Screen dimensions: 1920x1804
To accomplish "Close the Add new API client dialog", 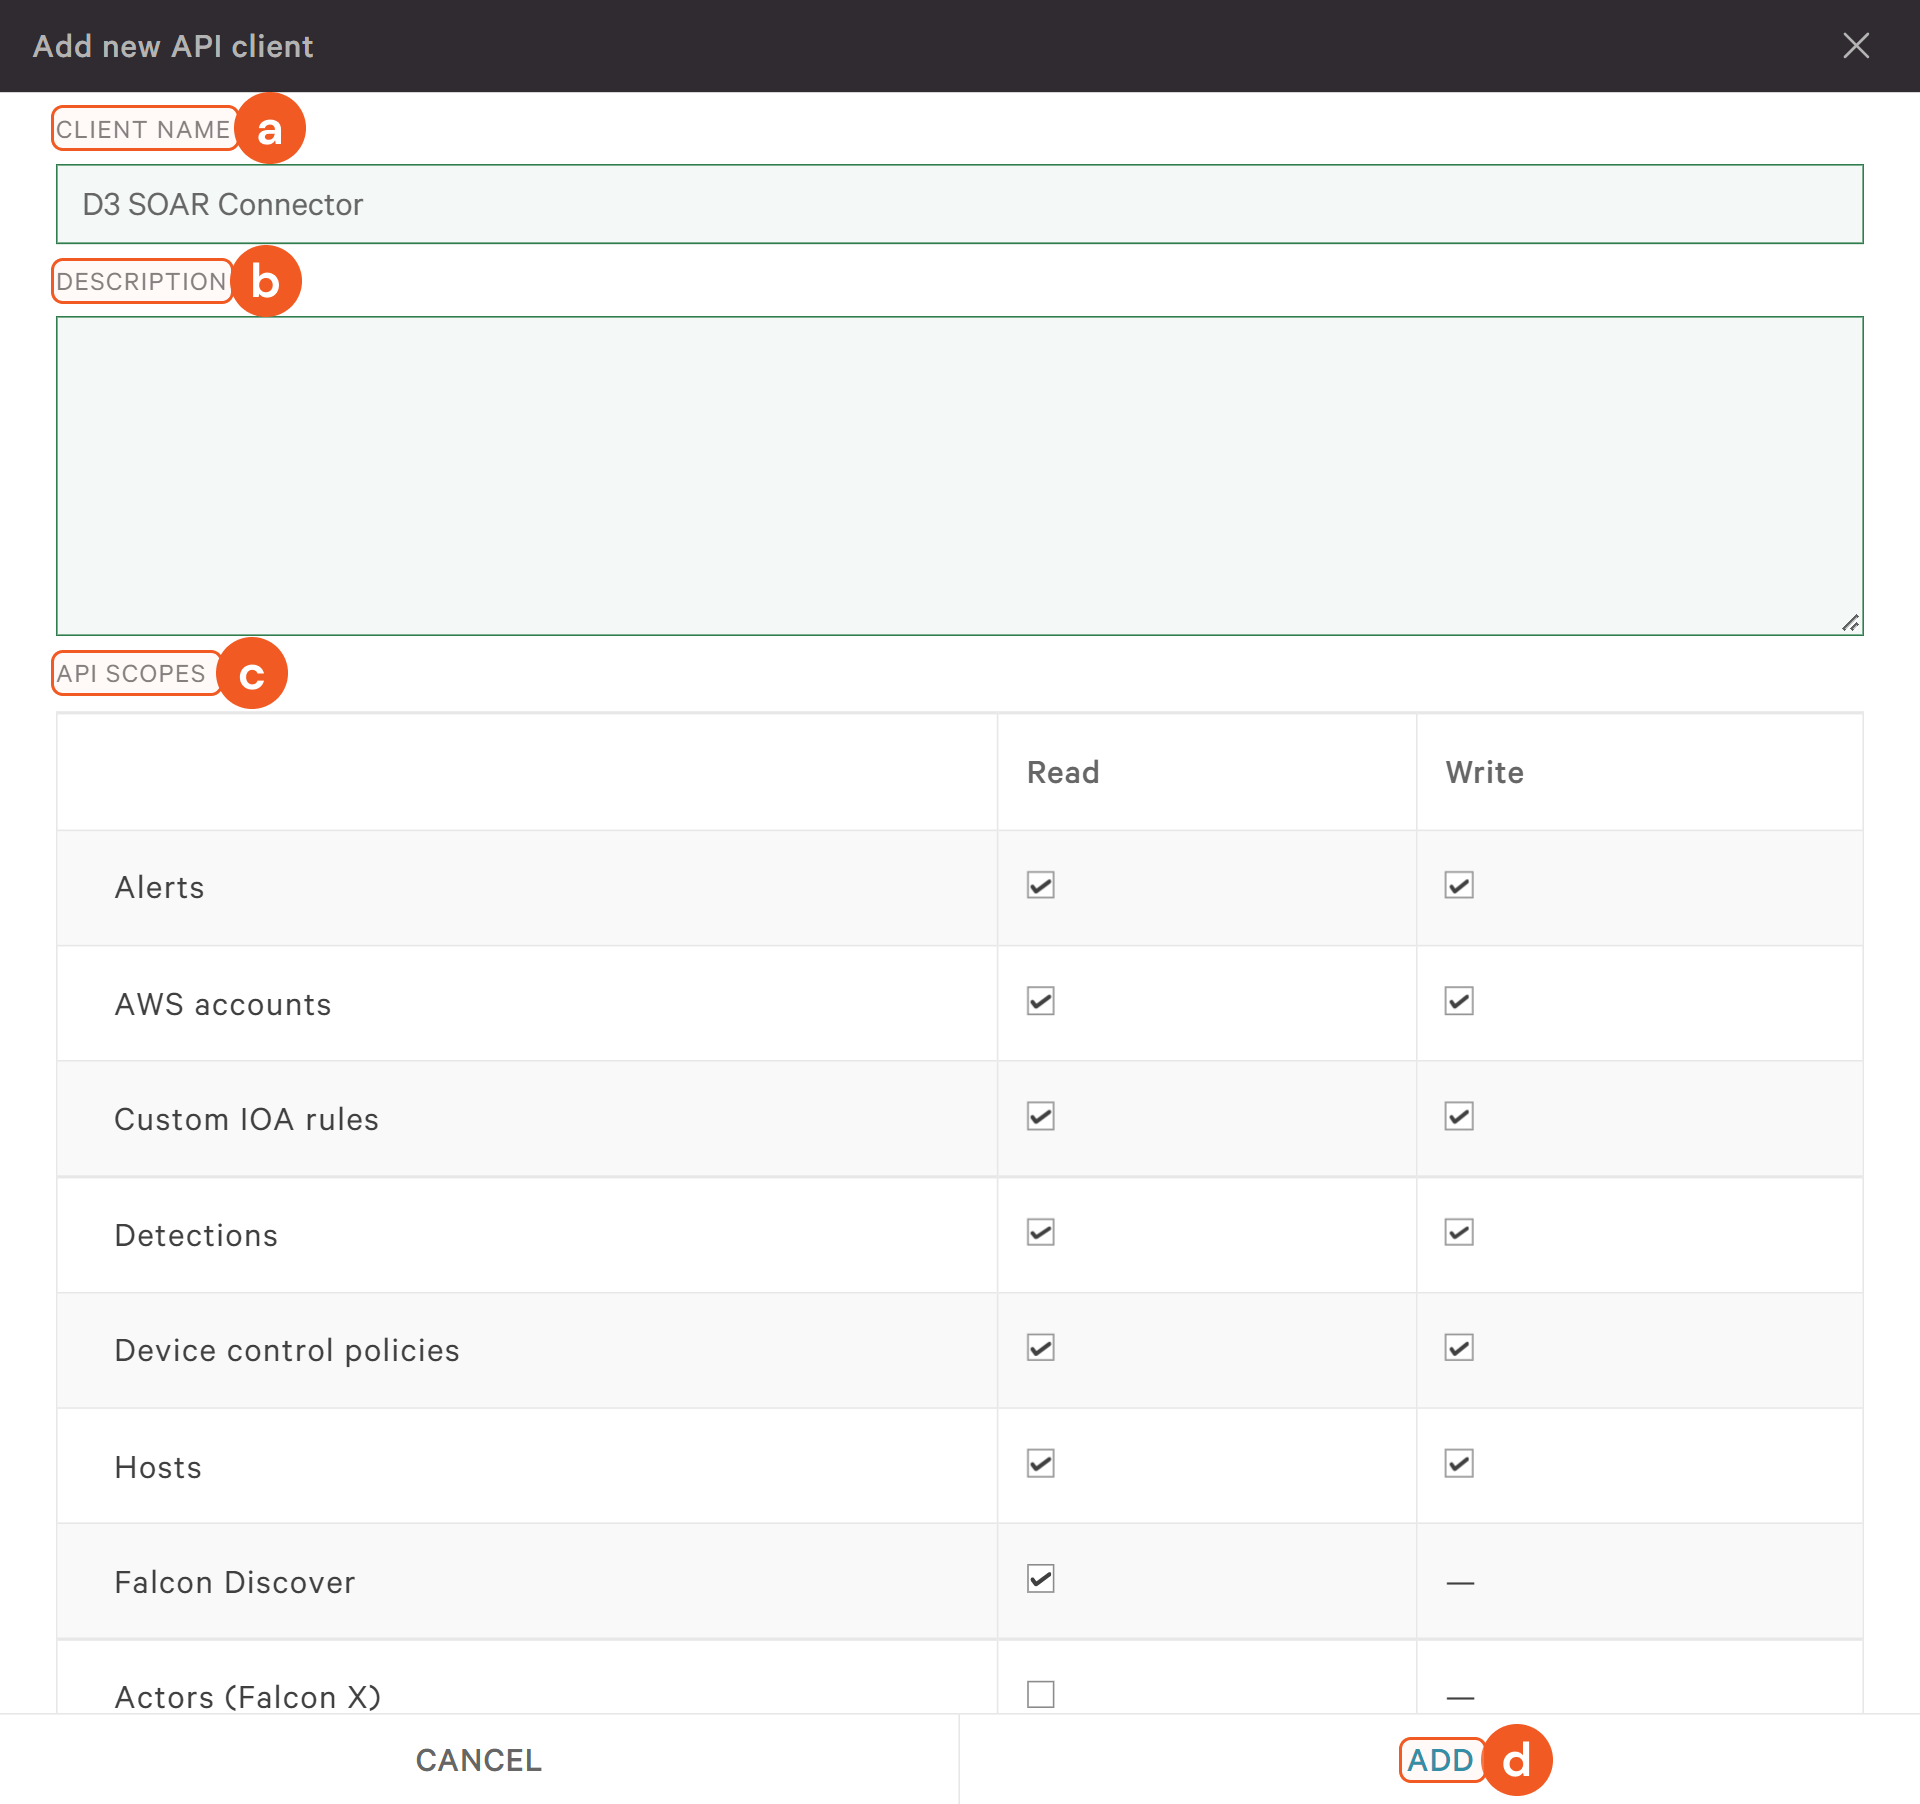I will (x=1857, y=46).
